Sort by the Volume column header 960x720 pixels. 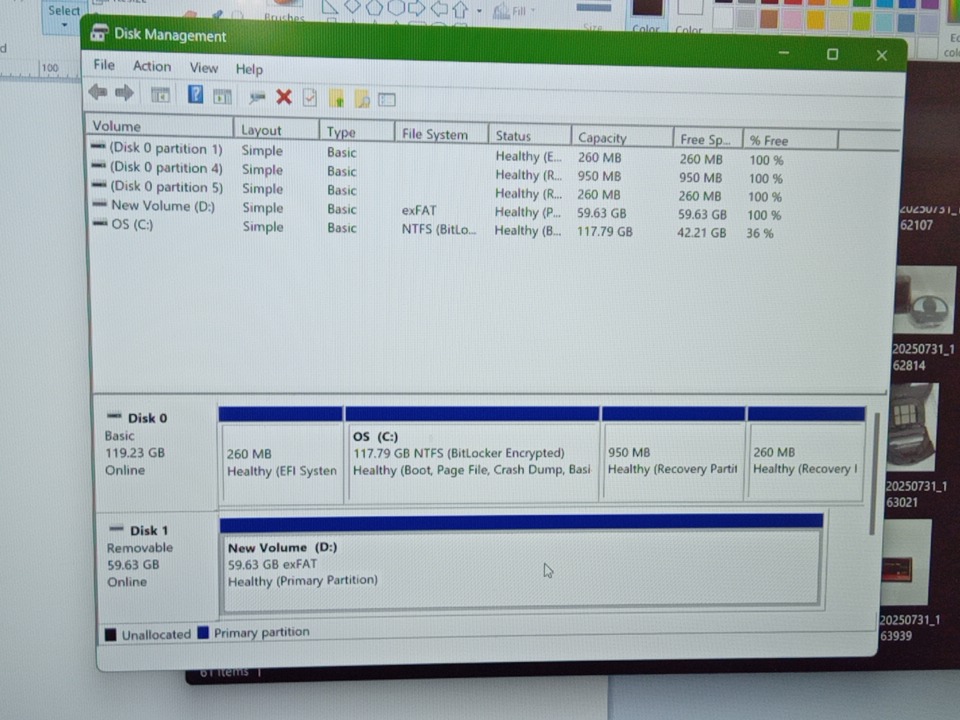[159, 126]
